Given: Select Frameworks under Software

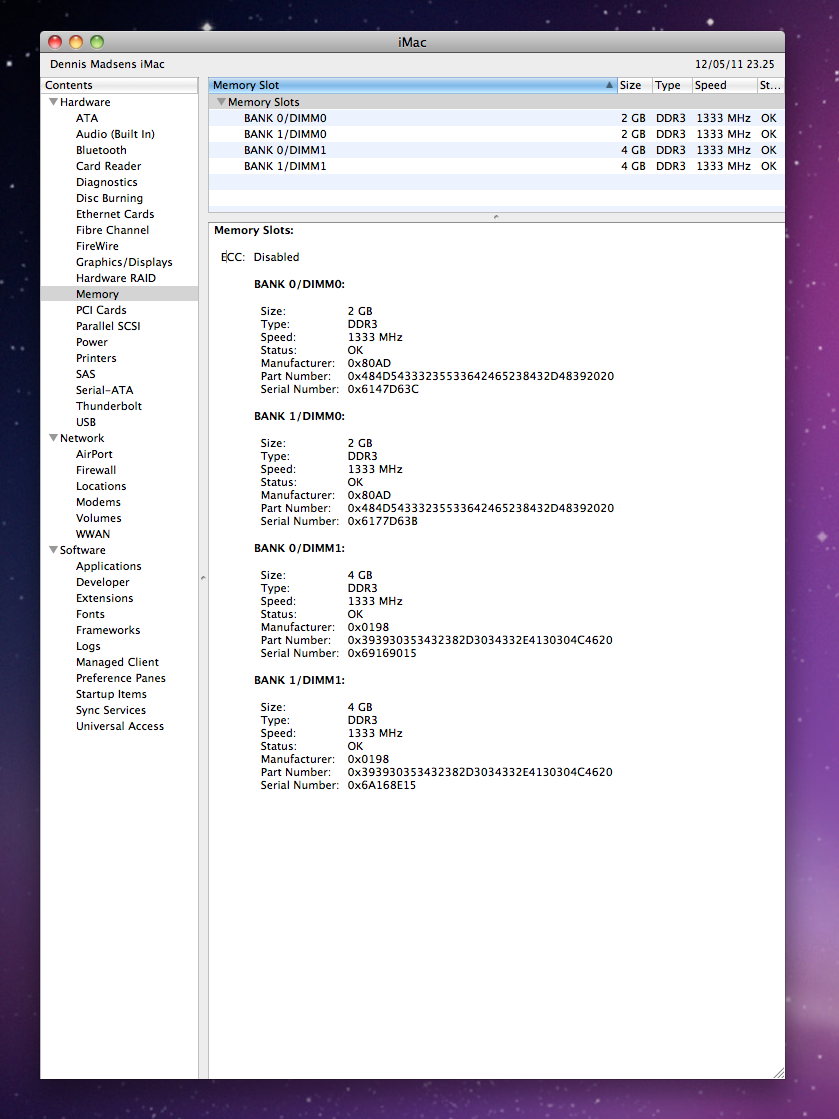Looking at the screenshot, I should [x=108, y=630].
